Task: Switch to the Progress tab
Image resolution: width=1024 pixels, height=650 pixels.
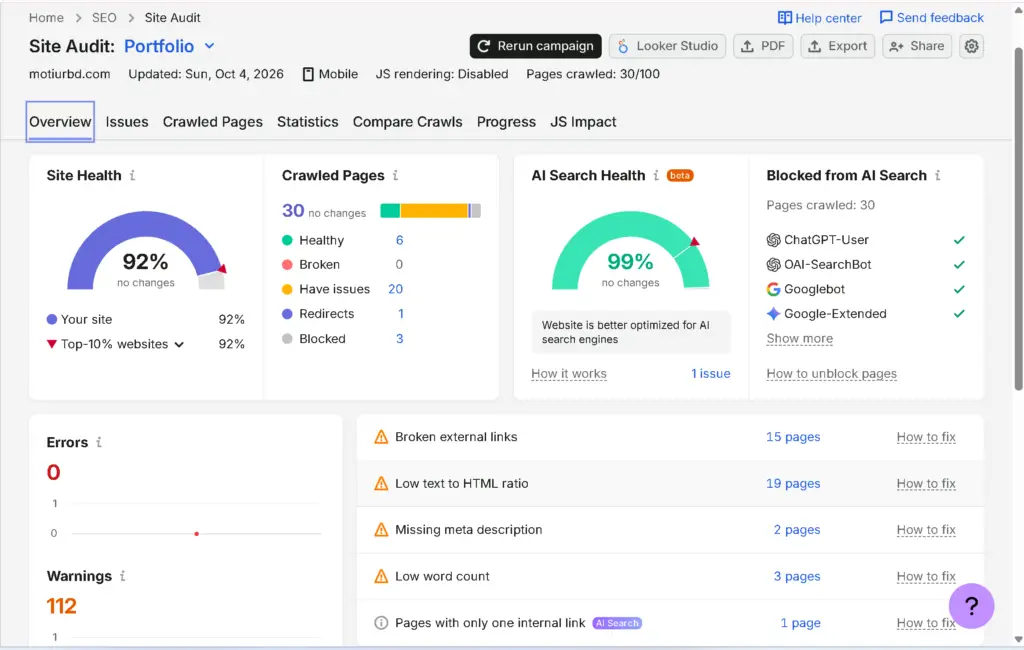Action: tap(506, 122)
